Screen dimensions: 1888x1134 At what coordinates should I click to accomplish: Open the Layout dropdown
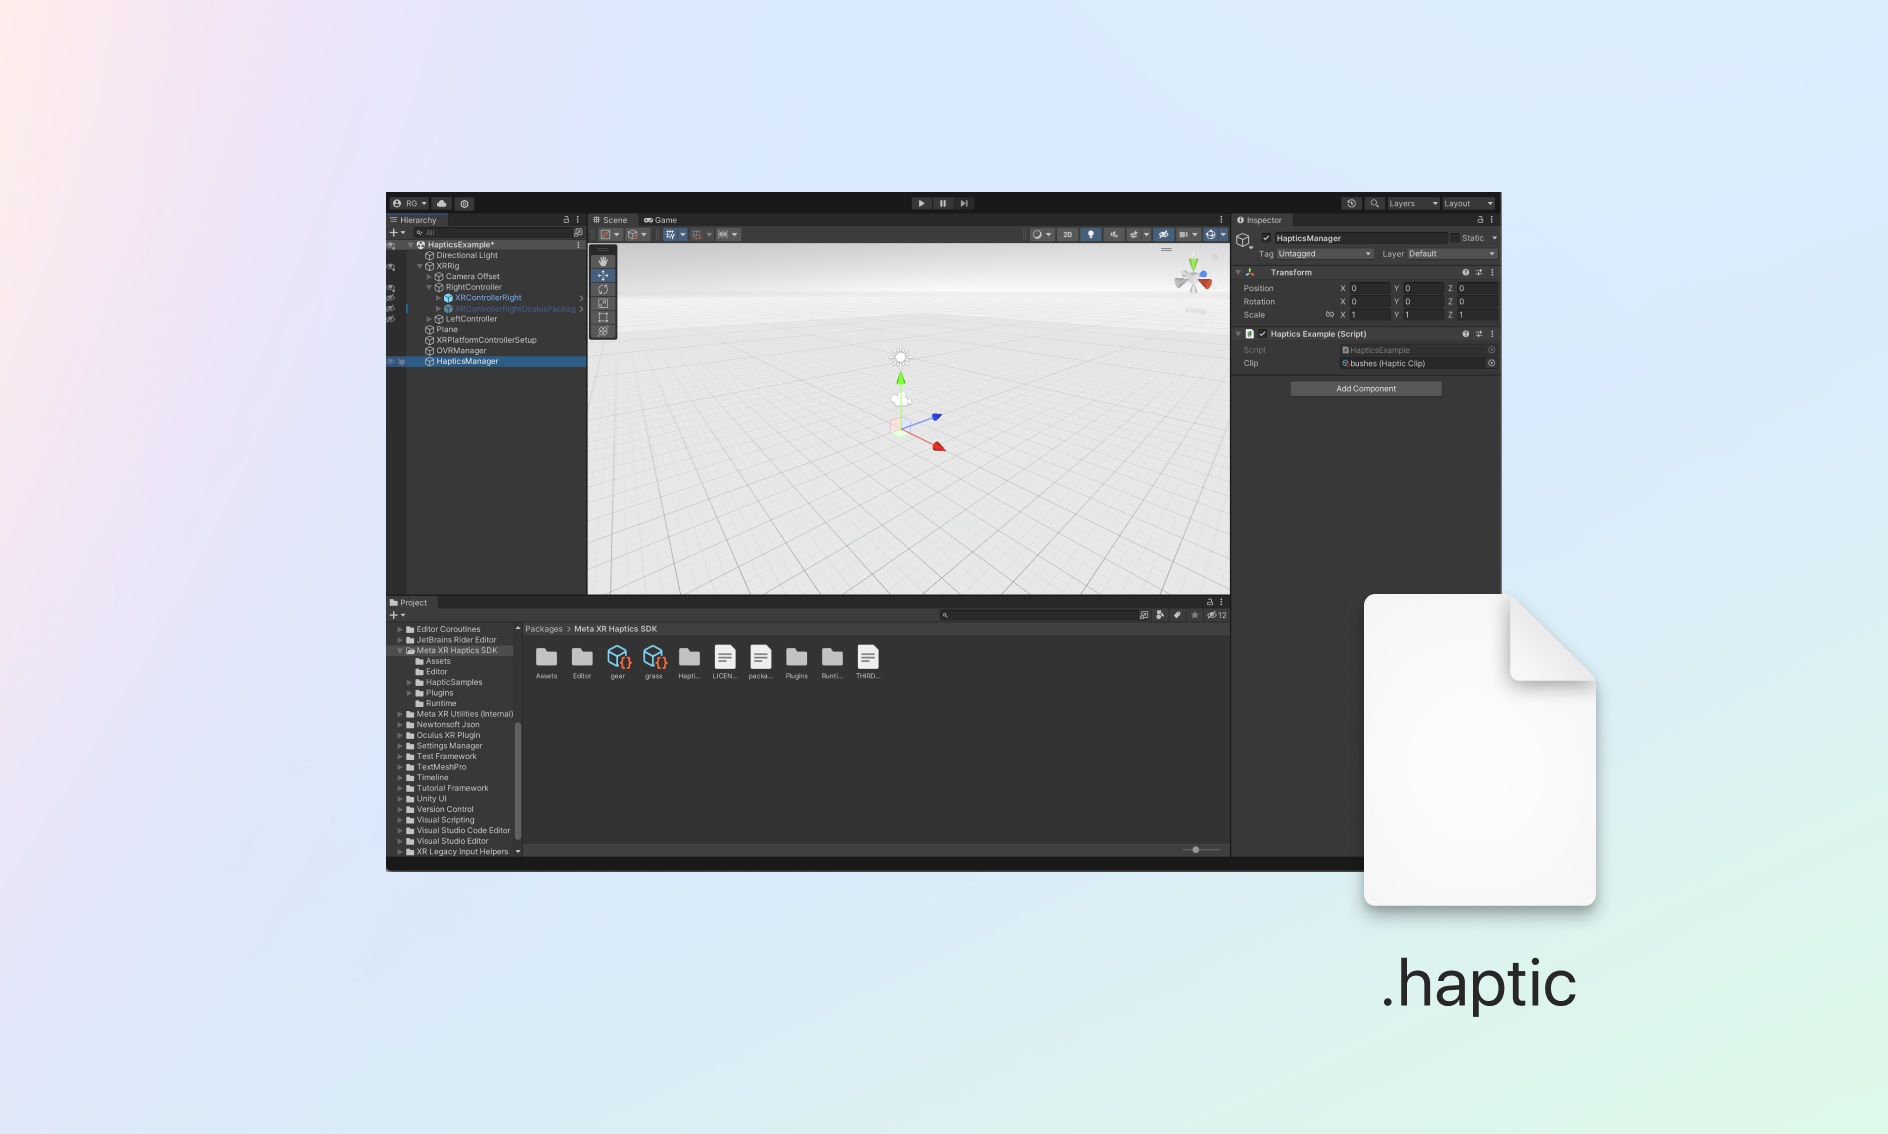pos(1468,203)
